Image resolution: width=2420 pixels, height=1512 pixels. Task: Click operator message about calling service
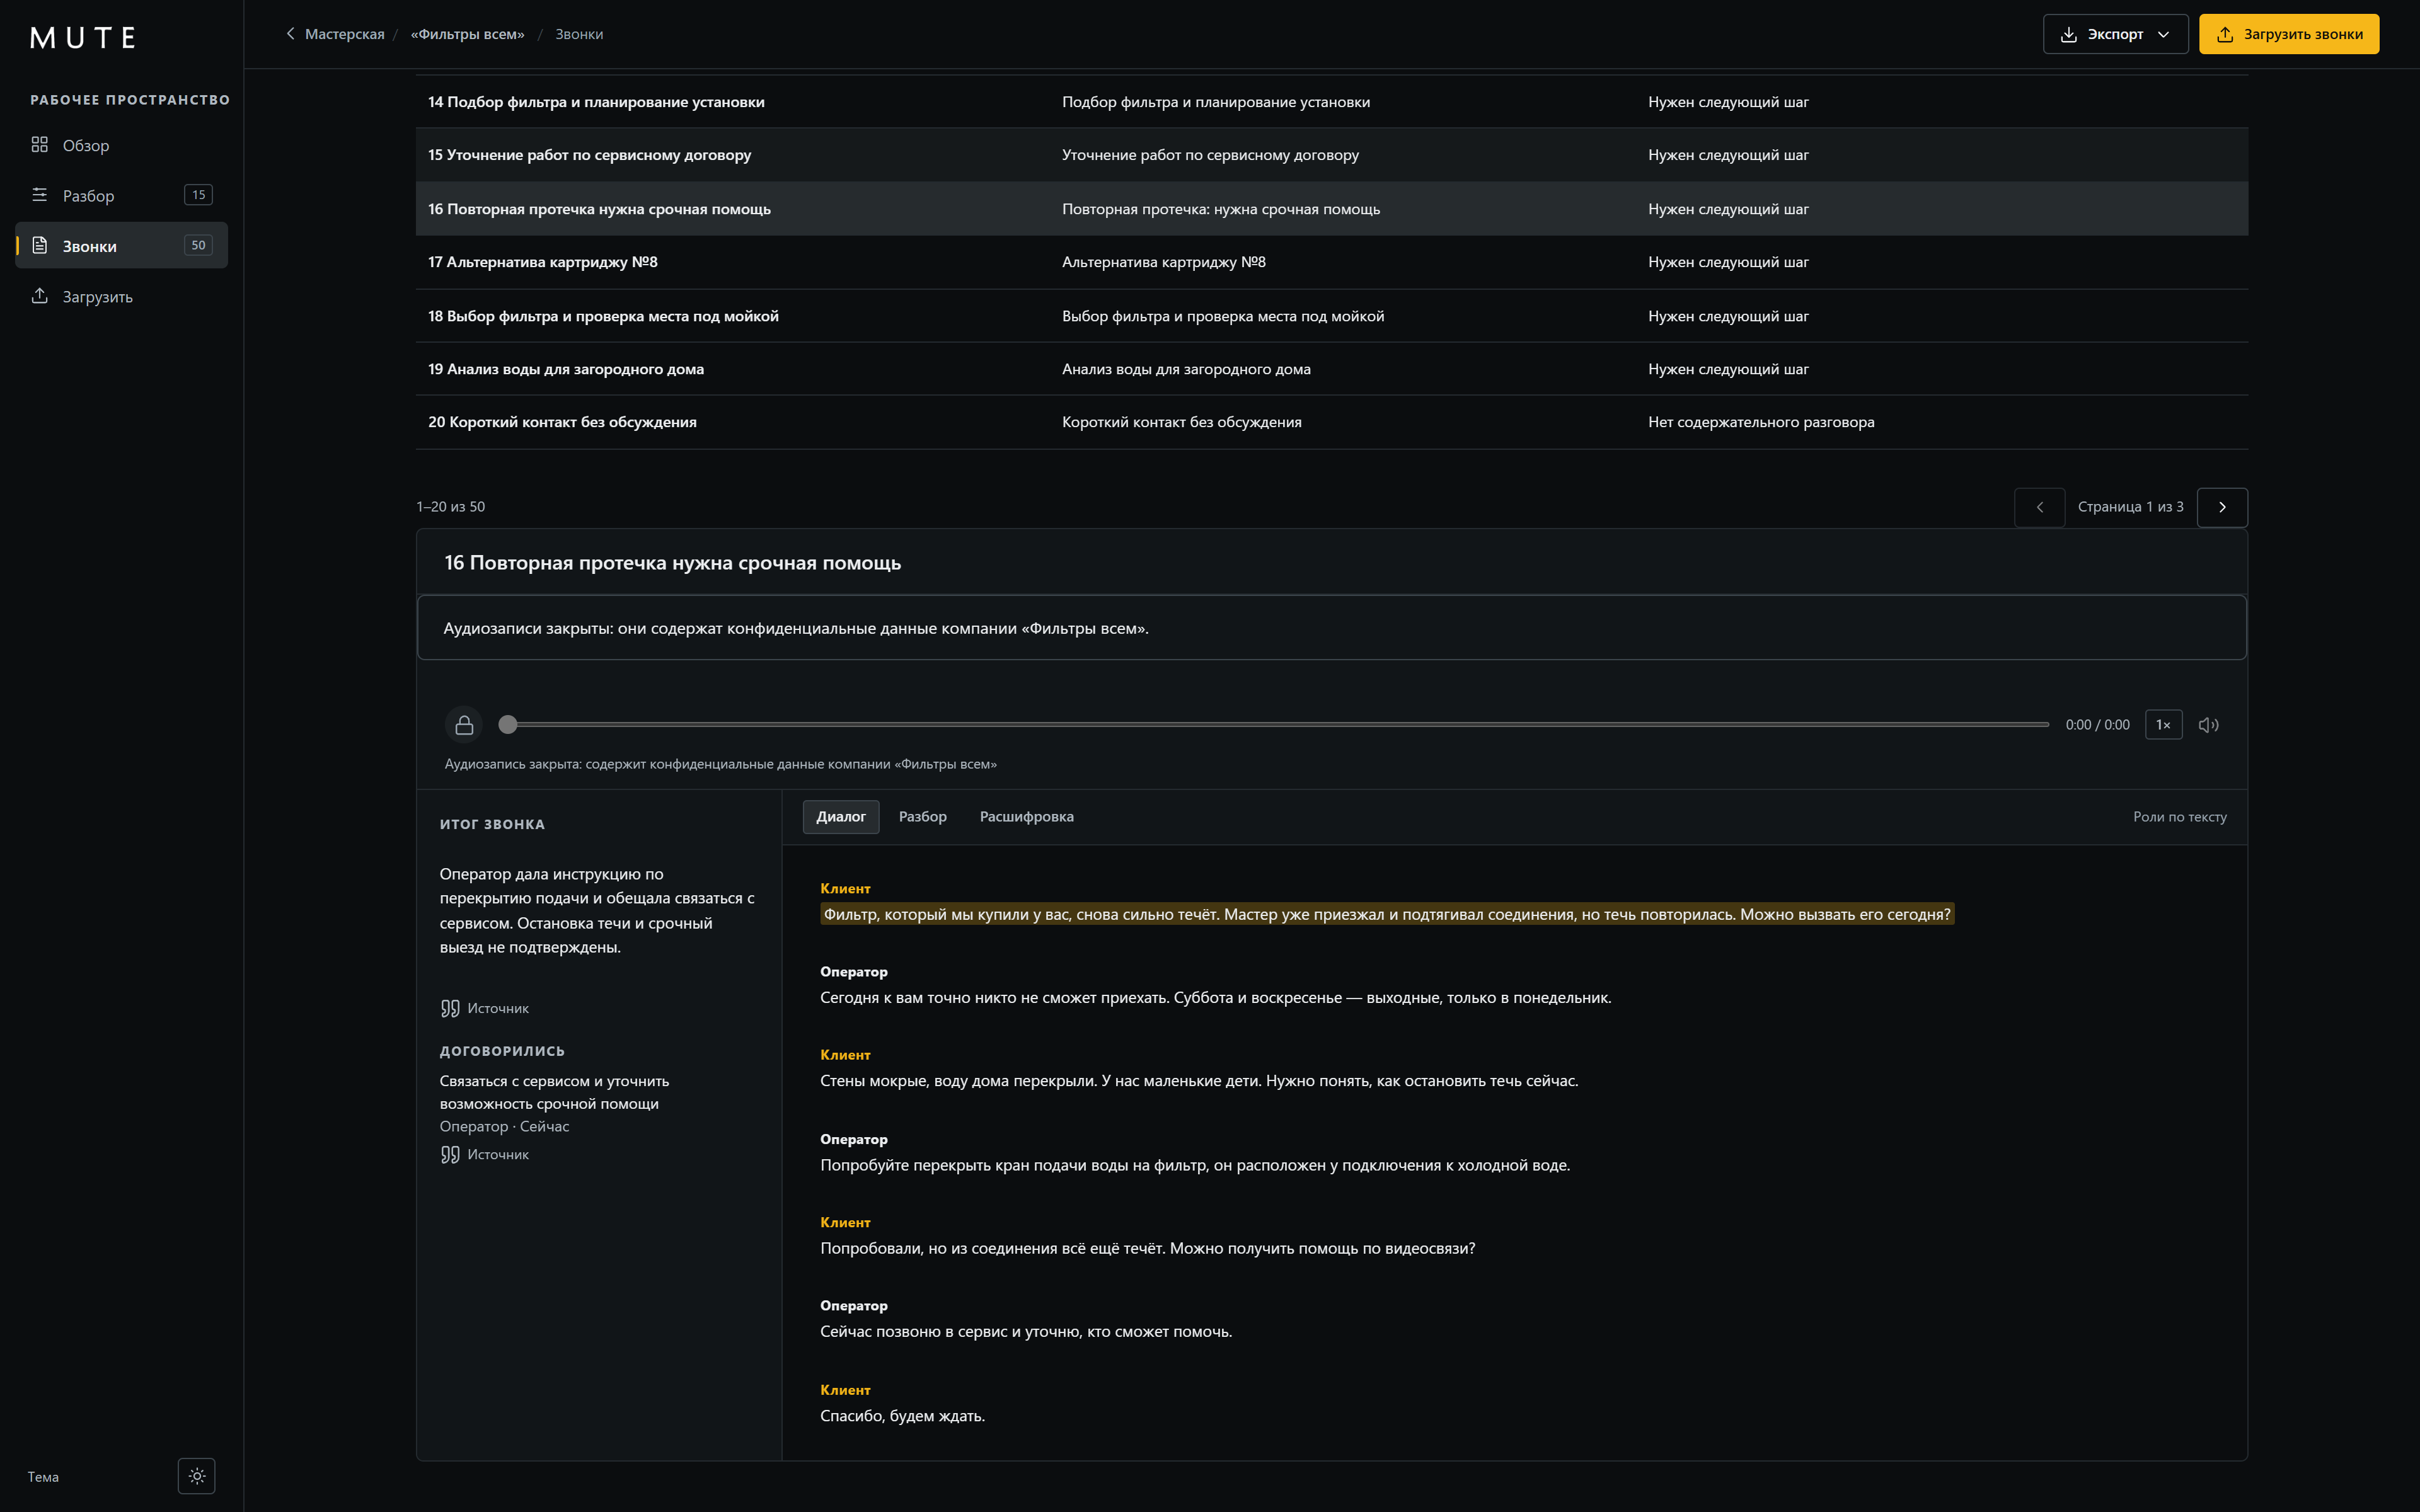coord(1026,1332)
